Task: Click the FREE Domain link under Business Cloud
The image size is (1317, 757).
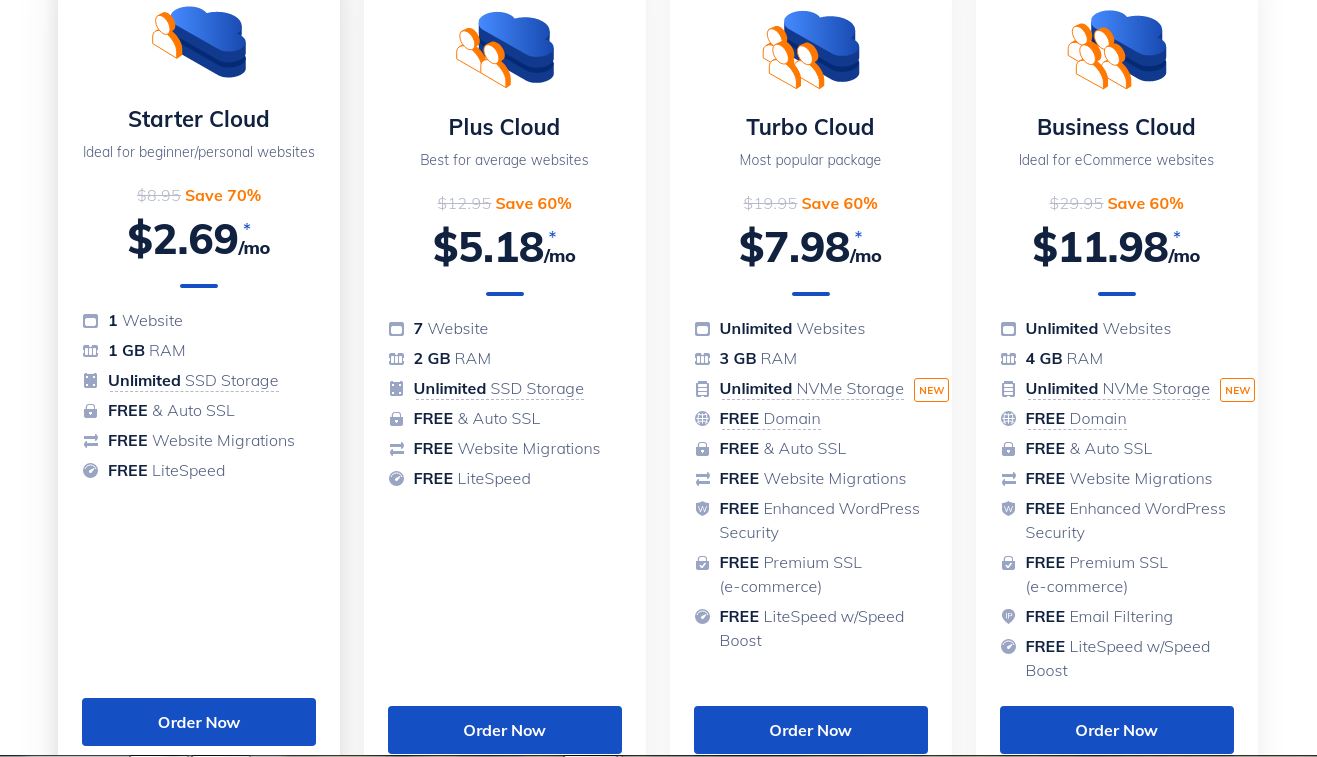Action: click(x=1076, y=419)
